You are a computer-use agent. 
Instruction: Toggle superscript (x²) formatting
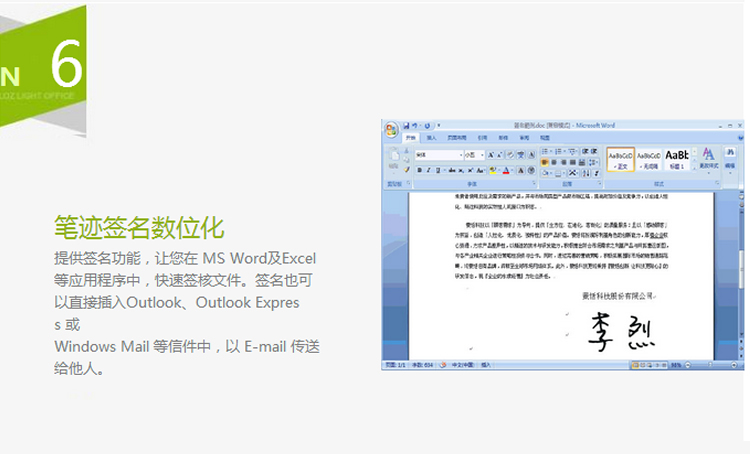click(x=470, y=170)
